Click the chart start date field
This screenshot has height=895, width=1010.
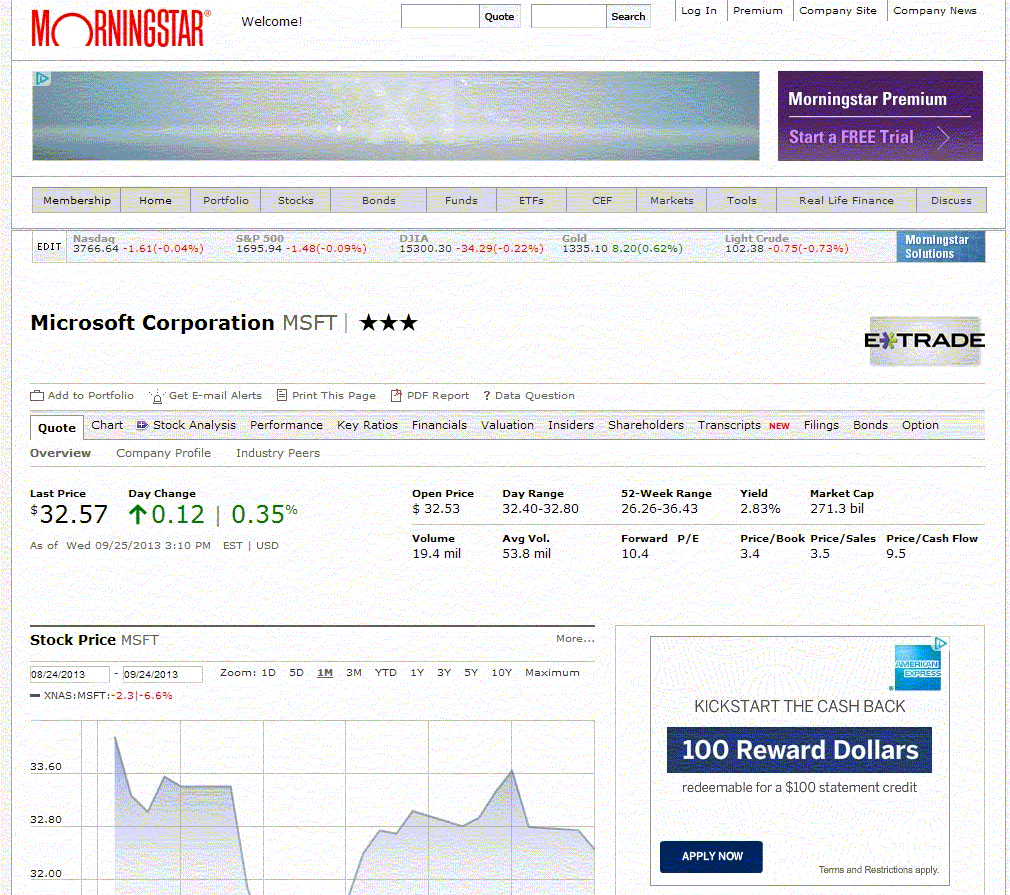coord(69,675)
